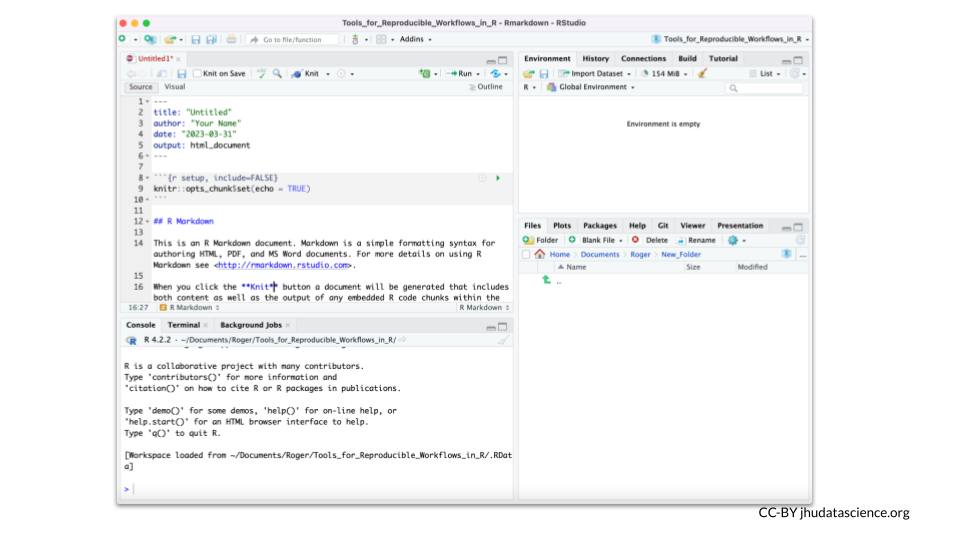Click the Insert new code chunk icon
The height and width of the screenshot is (540, 960).
pos(424,73)
